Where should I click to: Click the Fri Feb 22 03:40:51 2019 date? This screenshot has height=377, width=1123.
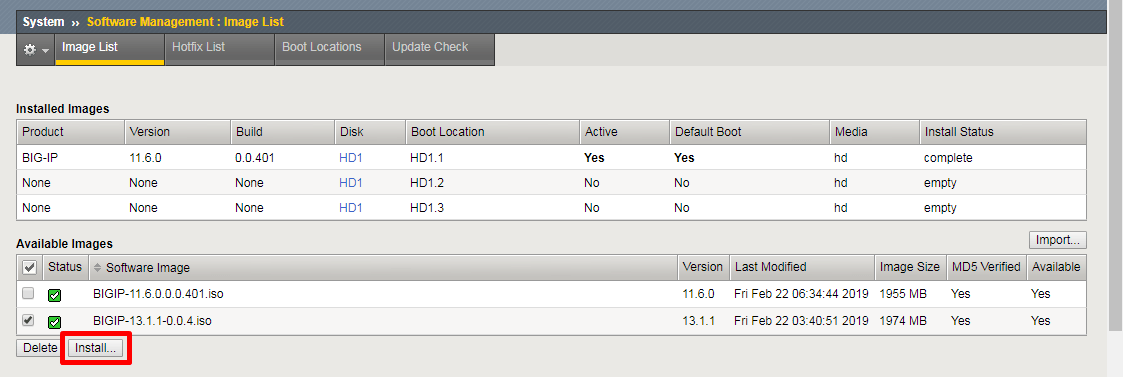(801, 320)
